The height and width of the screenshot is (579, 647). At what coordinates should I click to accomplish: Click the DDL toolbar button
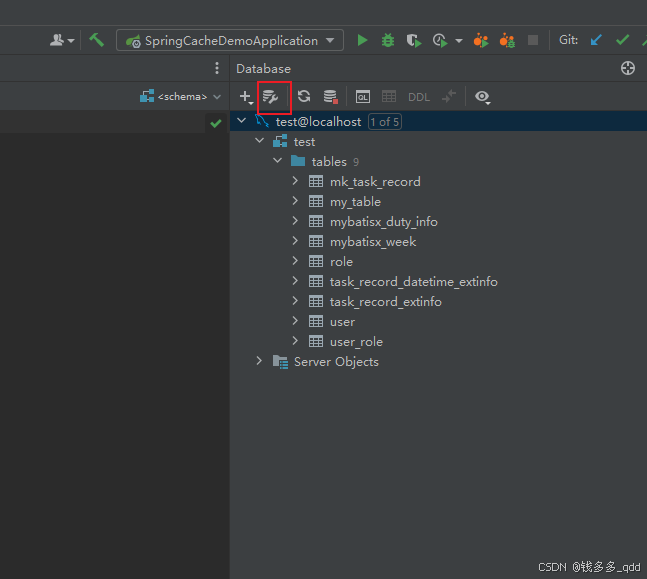pos(419,97)
